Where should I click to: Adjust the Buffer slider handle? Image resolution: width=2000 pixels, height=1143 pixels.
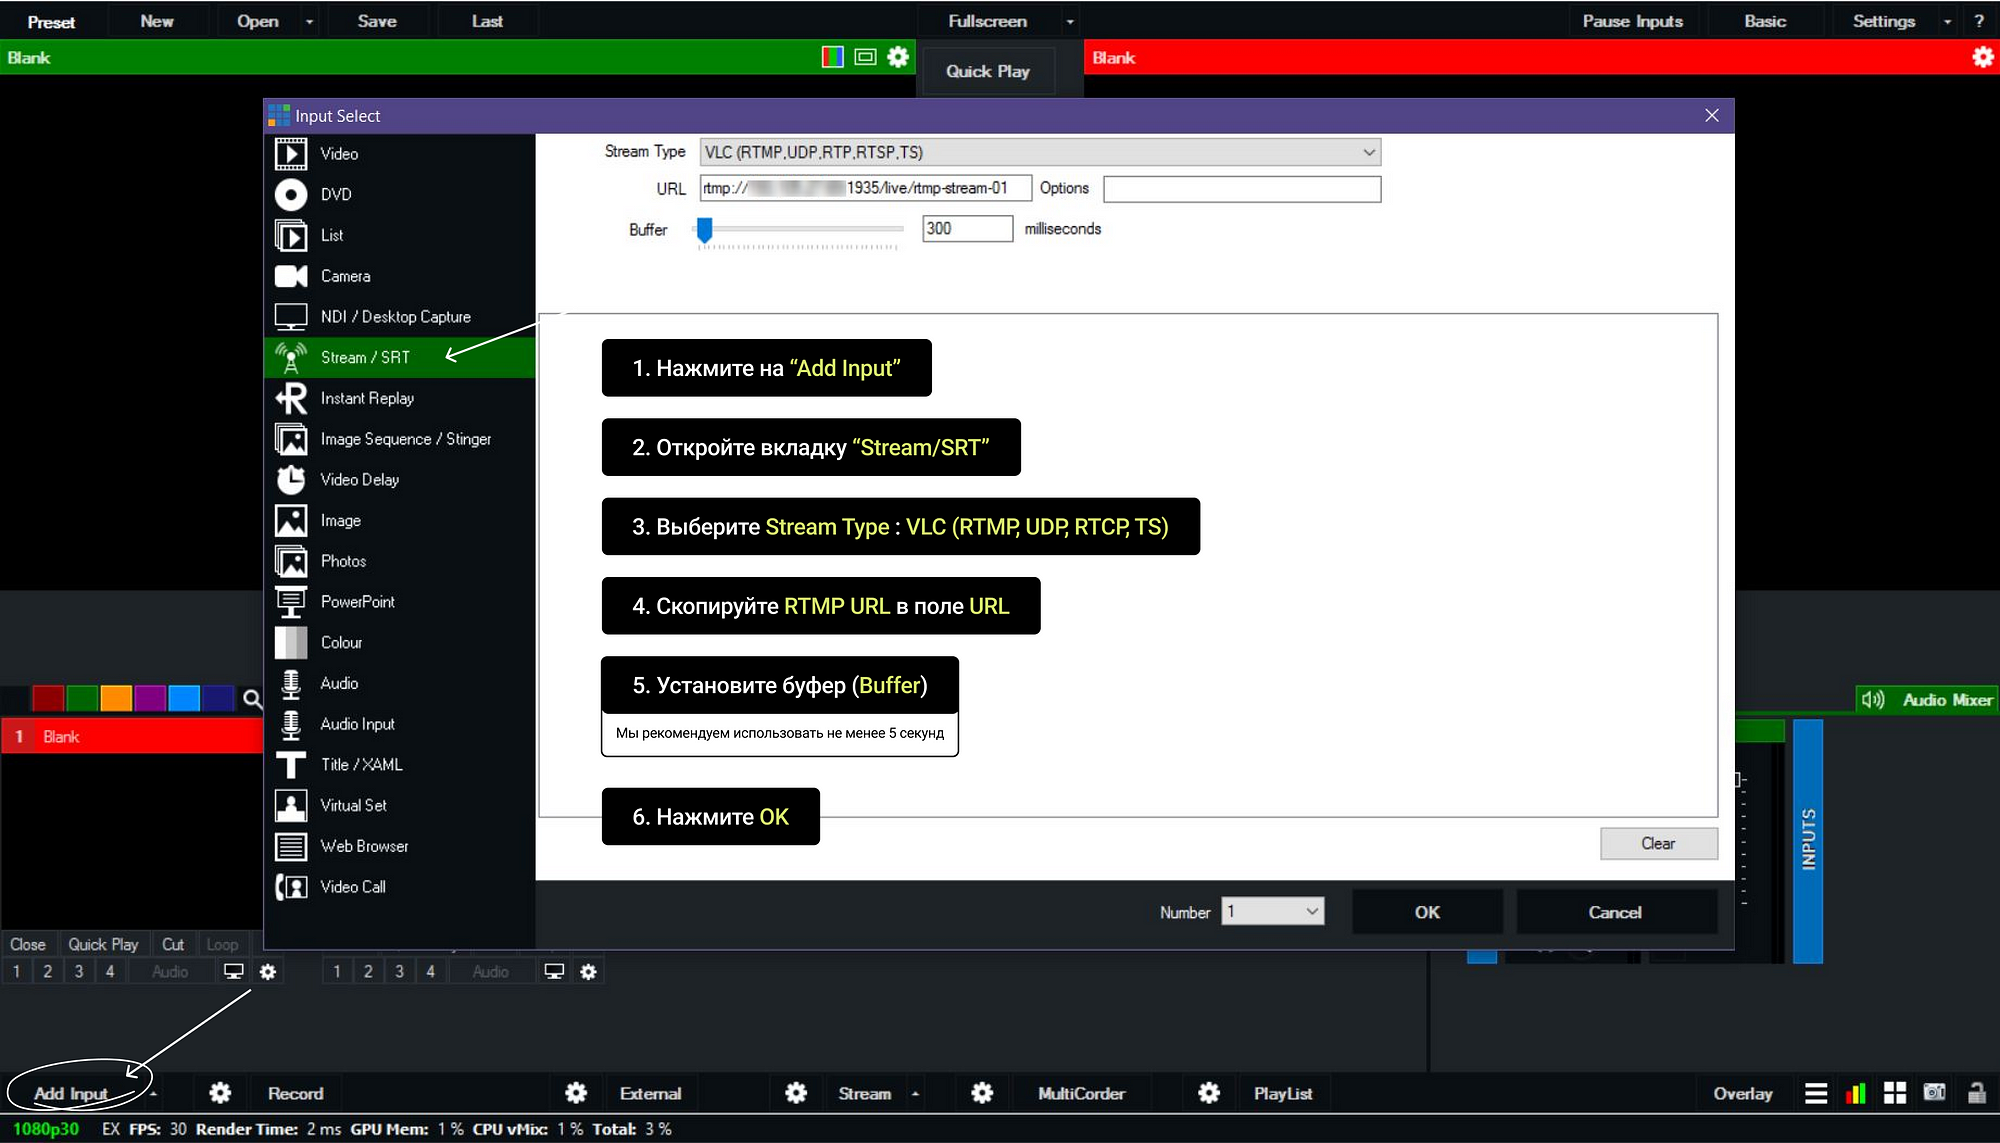(705, 230)
